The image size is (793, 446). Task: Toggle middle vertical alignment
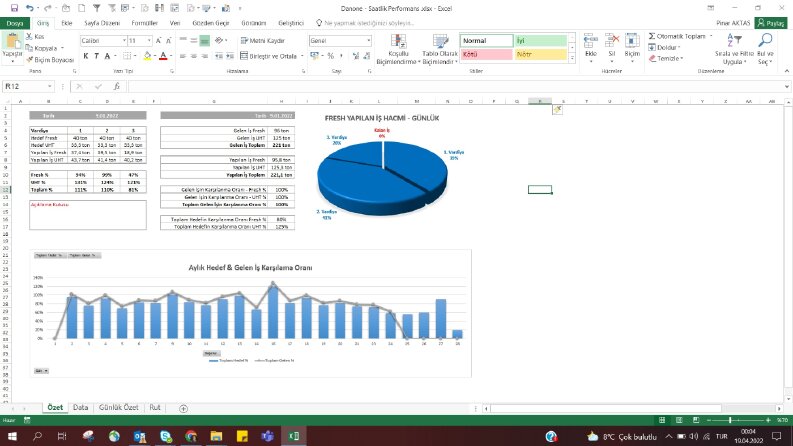click(x=194, y=40)
